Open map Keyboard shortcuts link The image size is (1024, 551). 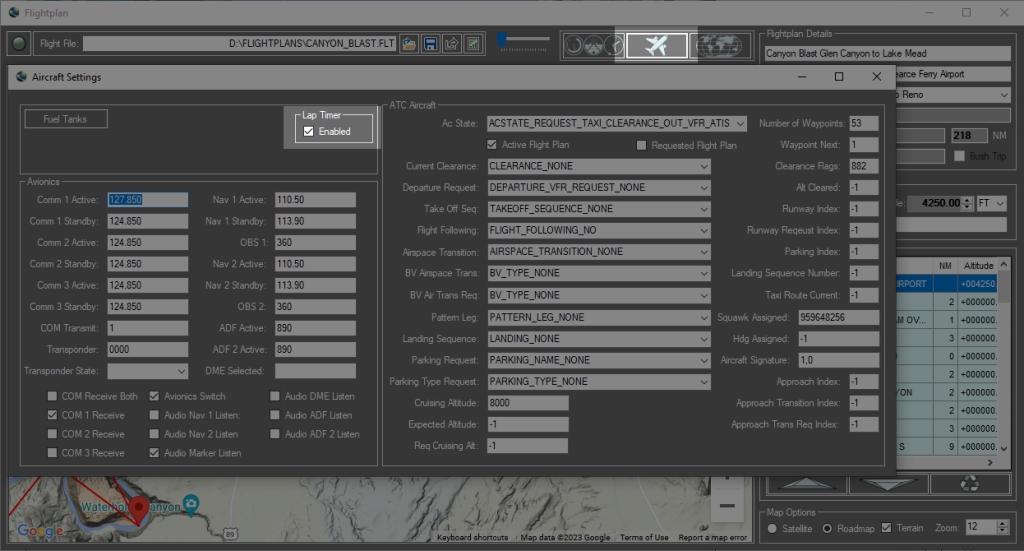[472, 537]
